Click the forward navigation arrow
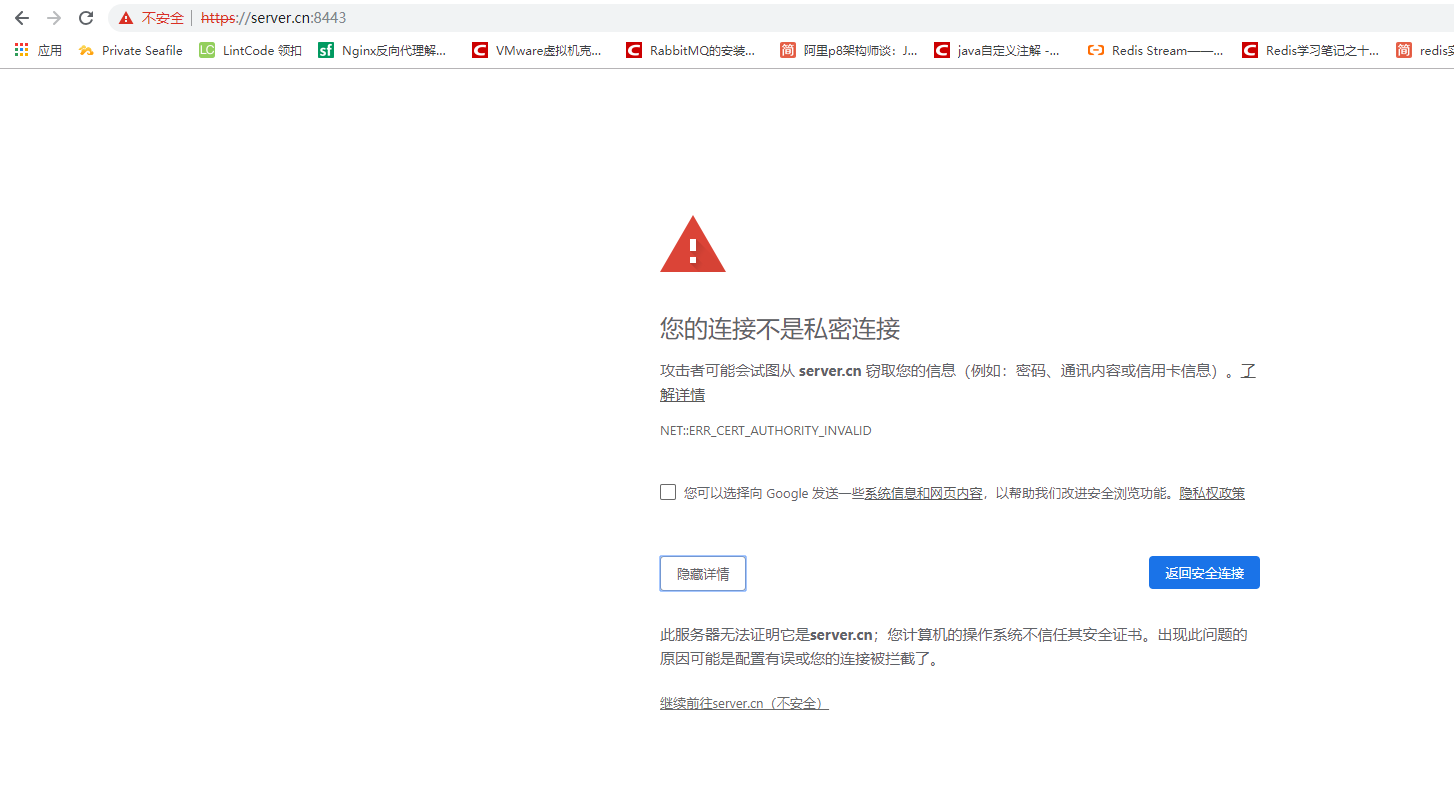Screen dimensions: 1454x785 coord(53,17)
